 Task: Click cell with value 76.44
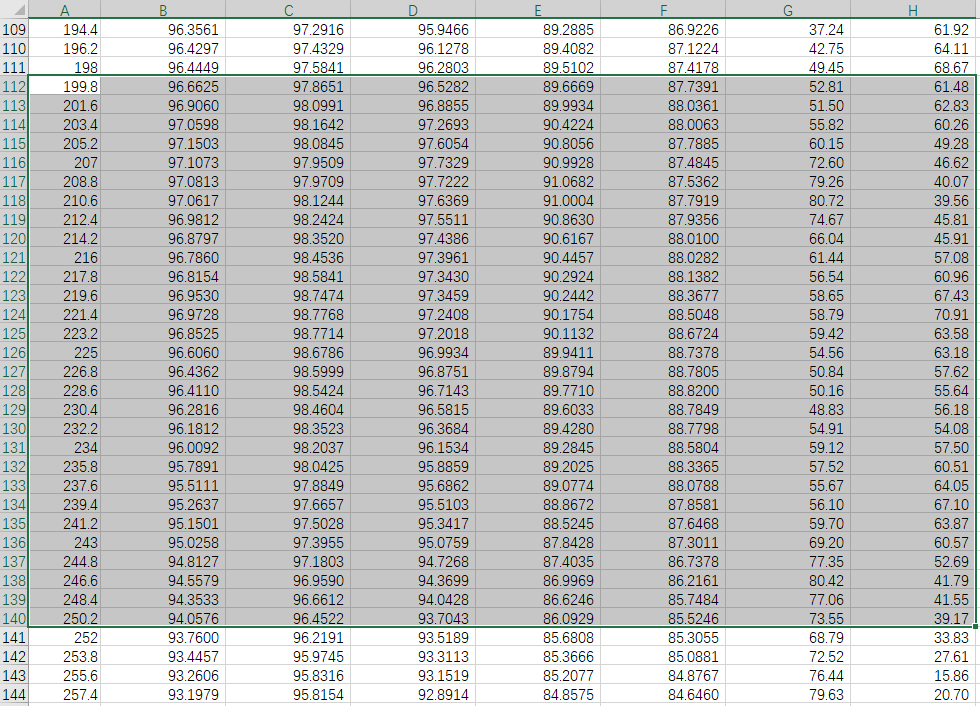click(x=788, y=675)
